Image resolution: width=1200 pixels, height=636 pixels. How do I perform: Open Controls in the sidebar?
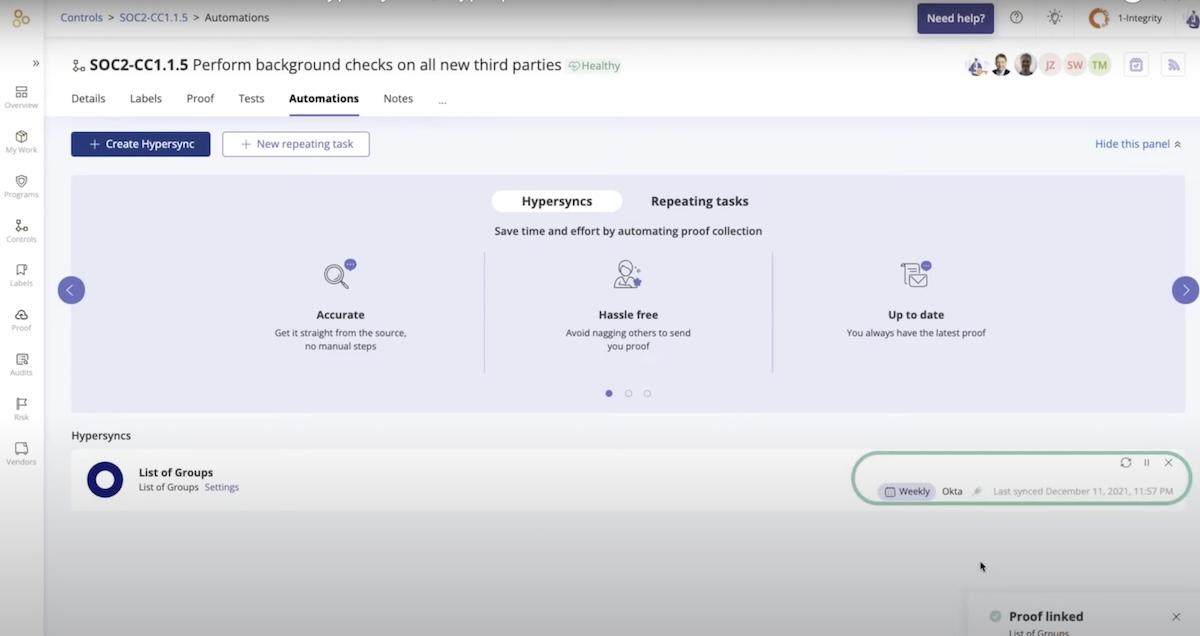point(21,231)
